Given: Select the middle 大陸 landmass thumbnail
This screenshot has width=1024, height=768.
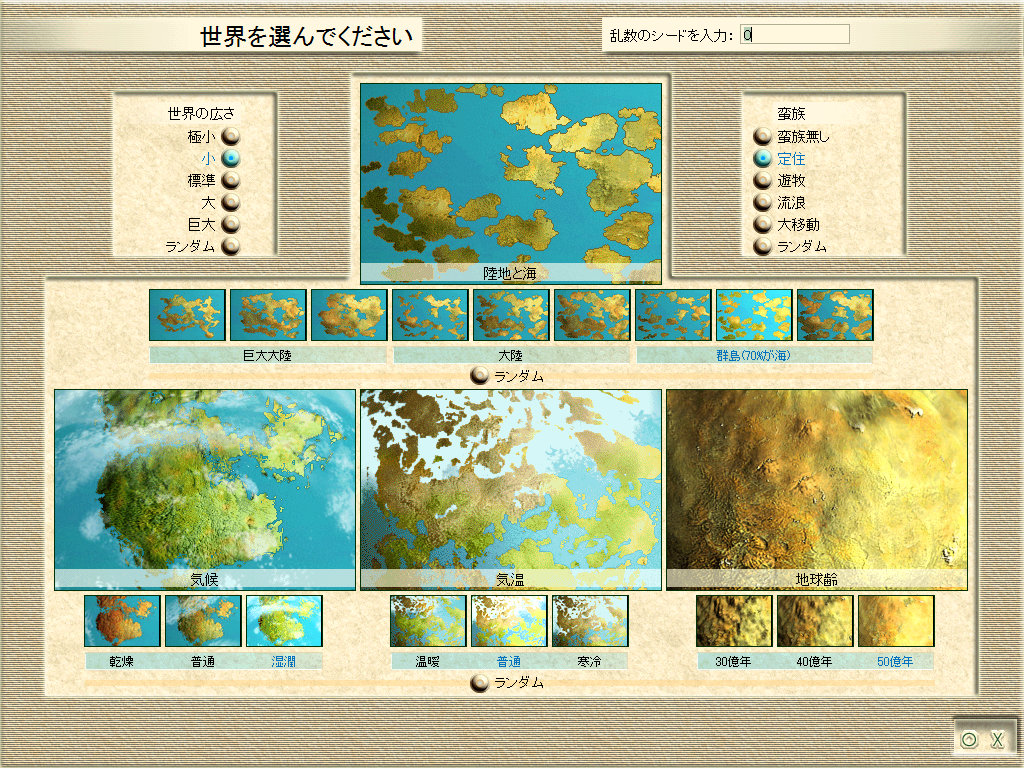Looking at the screenshot, I should pos(511,315).
